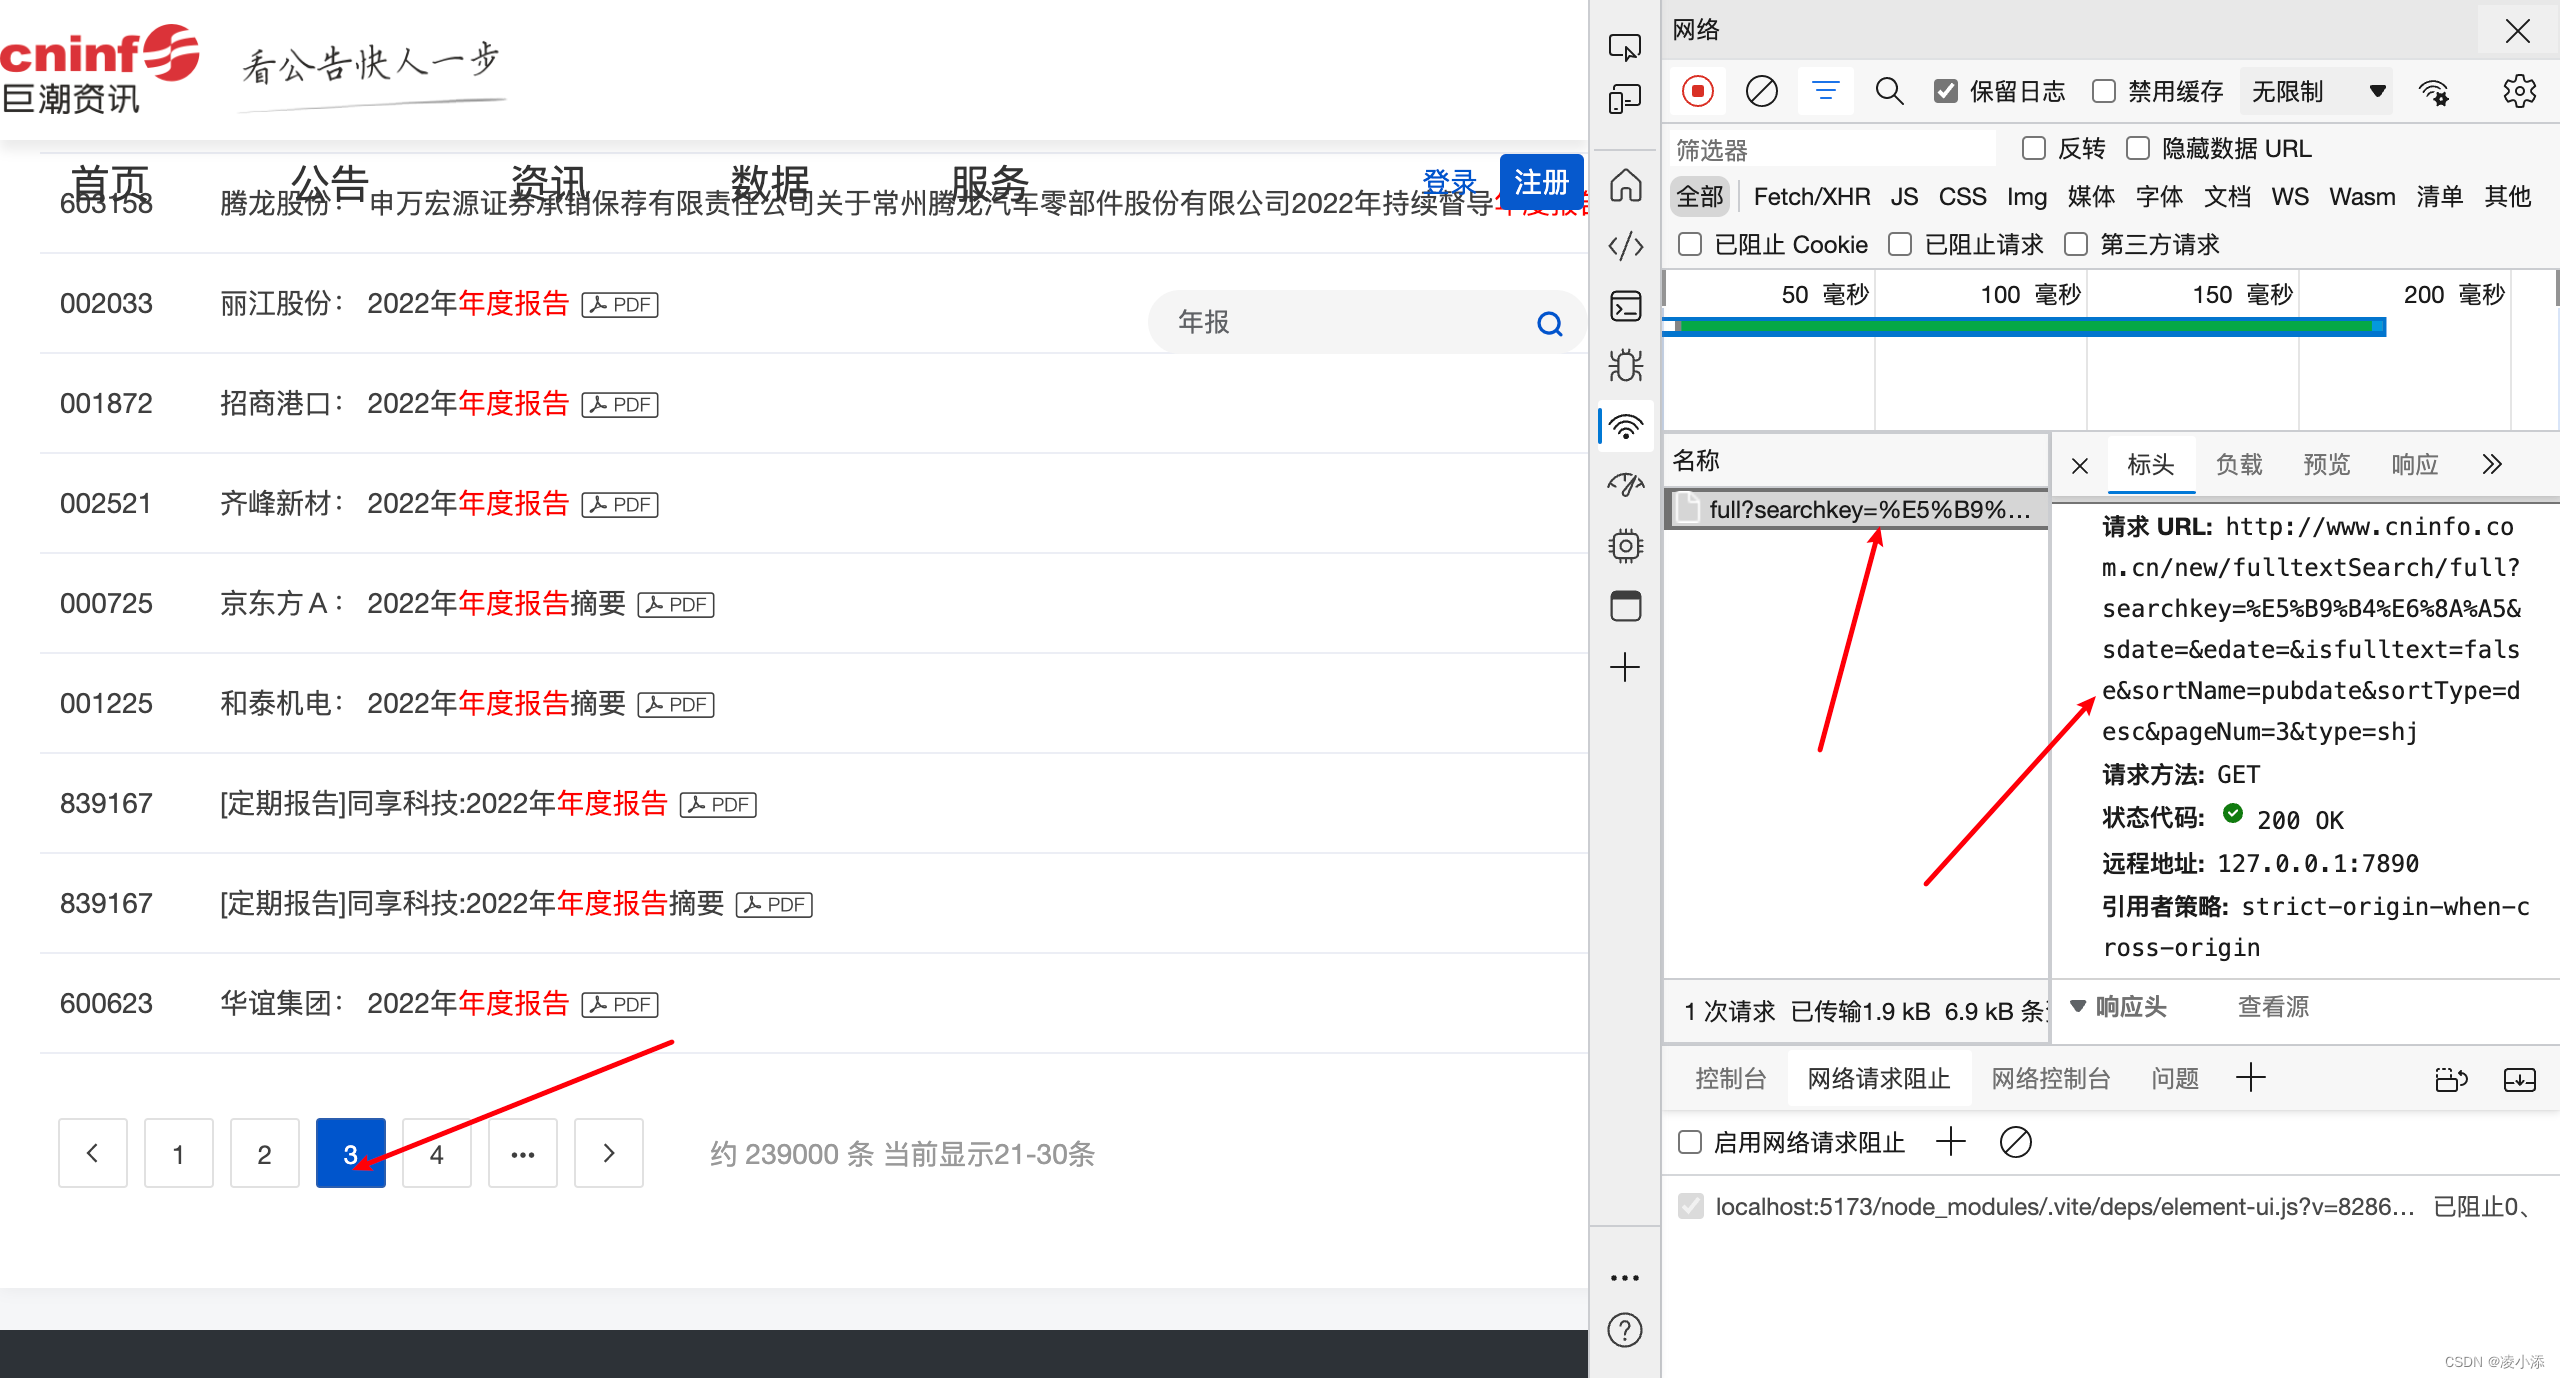Click the 筛选器 filter input field
2560x1378 pixels.
pos(1830,150)
